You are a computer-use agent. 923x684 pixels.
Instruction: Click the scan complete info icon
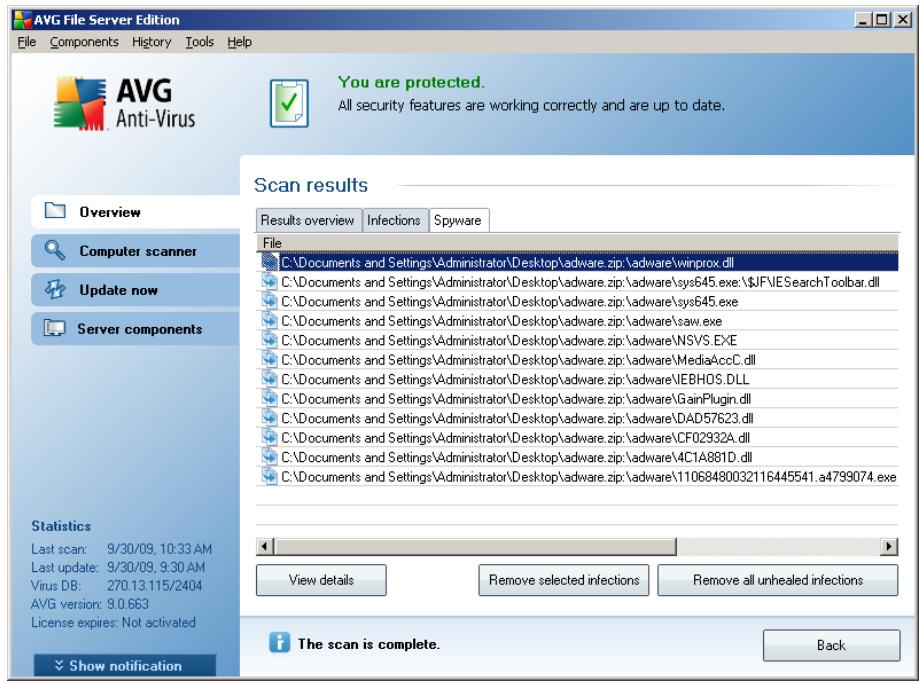[280, 642]
